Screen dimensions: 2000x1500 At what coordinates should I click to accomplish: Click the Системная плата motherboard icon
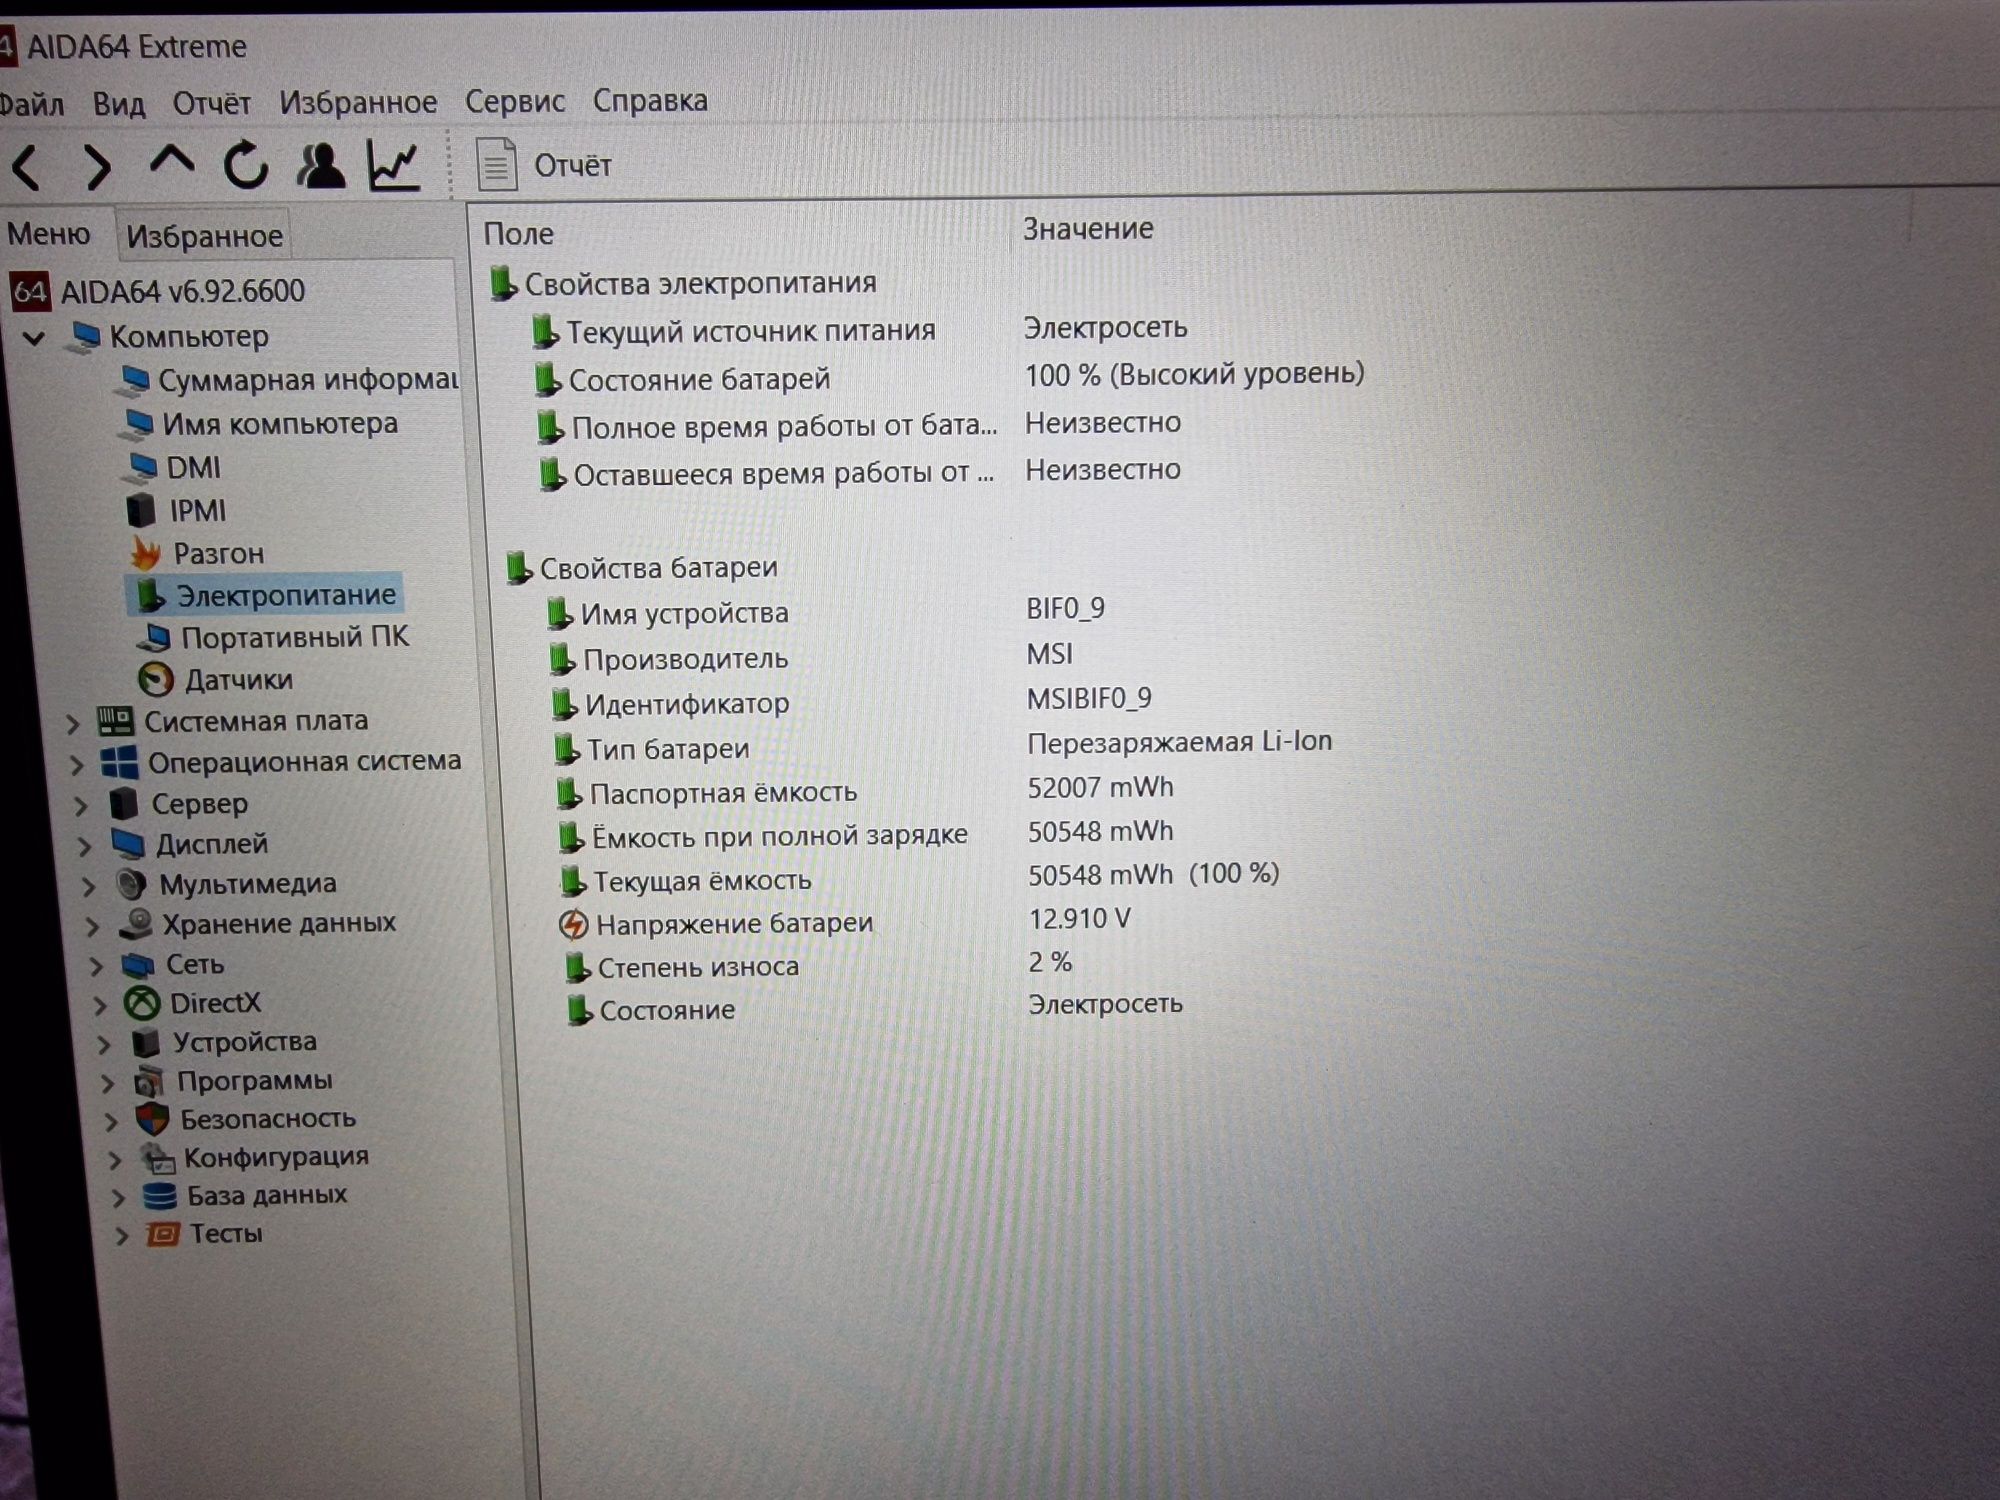(114, 720)
